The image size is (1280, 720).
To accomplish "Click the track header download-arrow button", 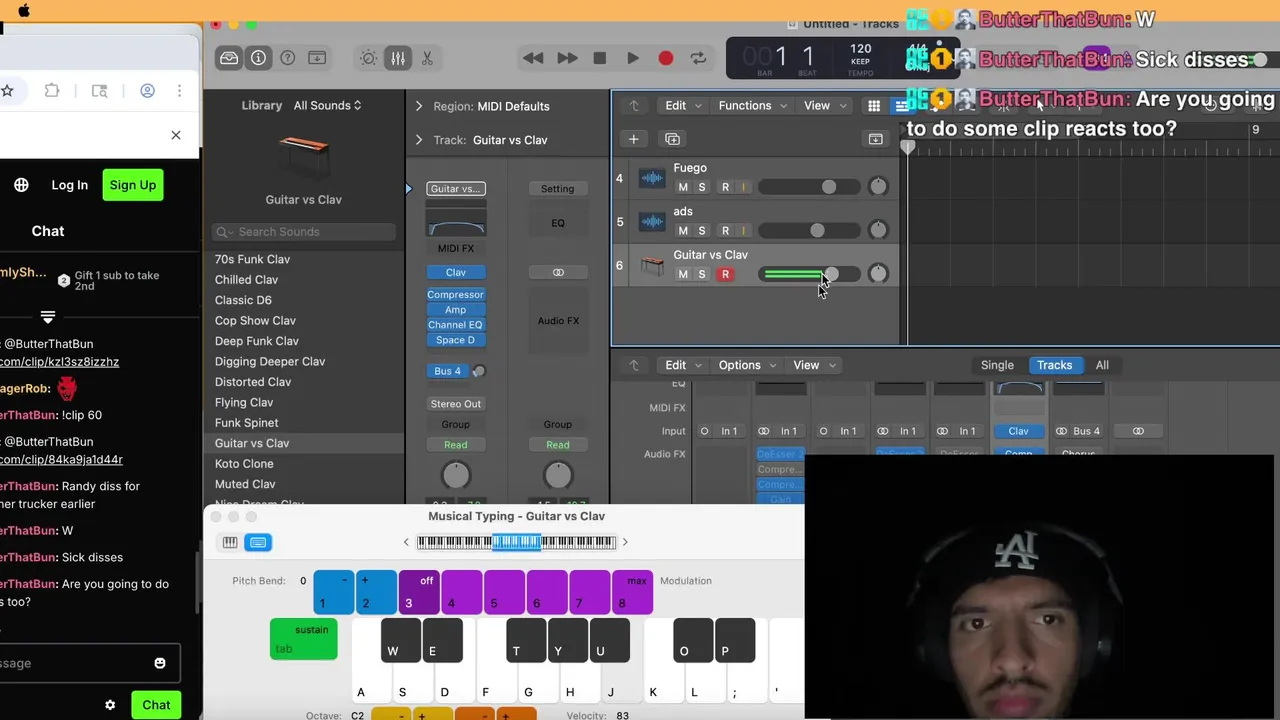I will click(x=875, y=139).
